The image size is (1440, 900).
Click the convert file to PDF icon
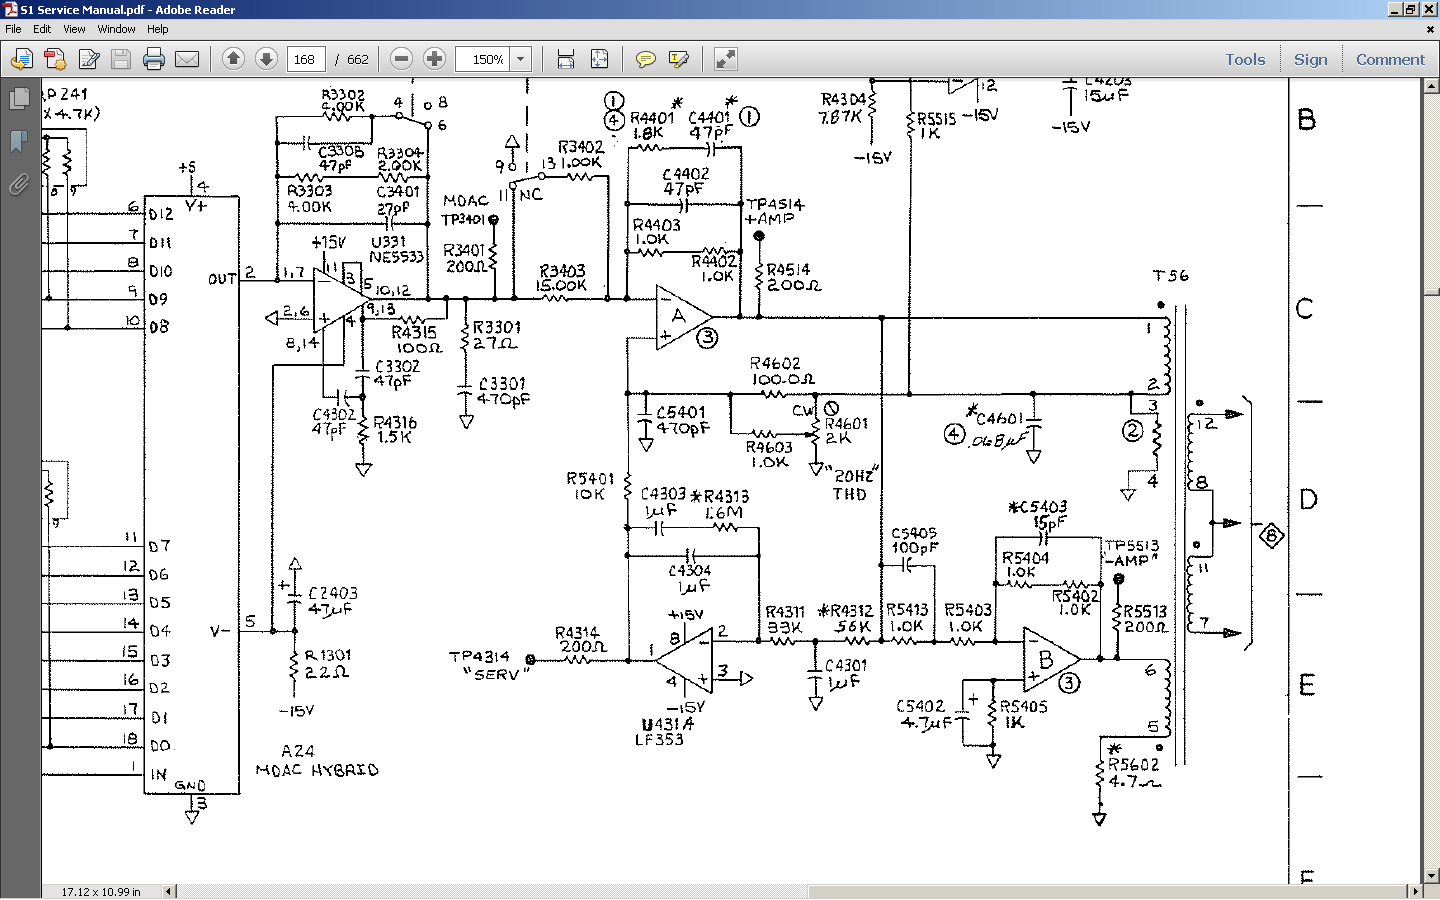[x=55, y=59]
